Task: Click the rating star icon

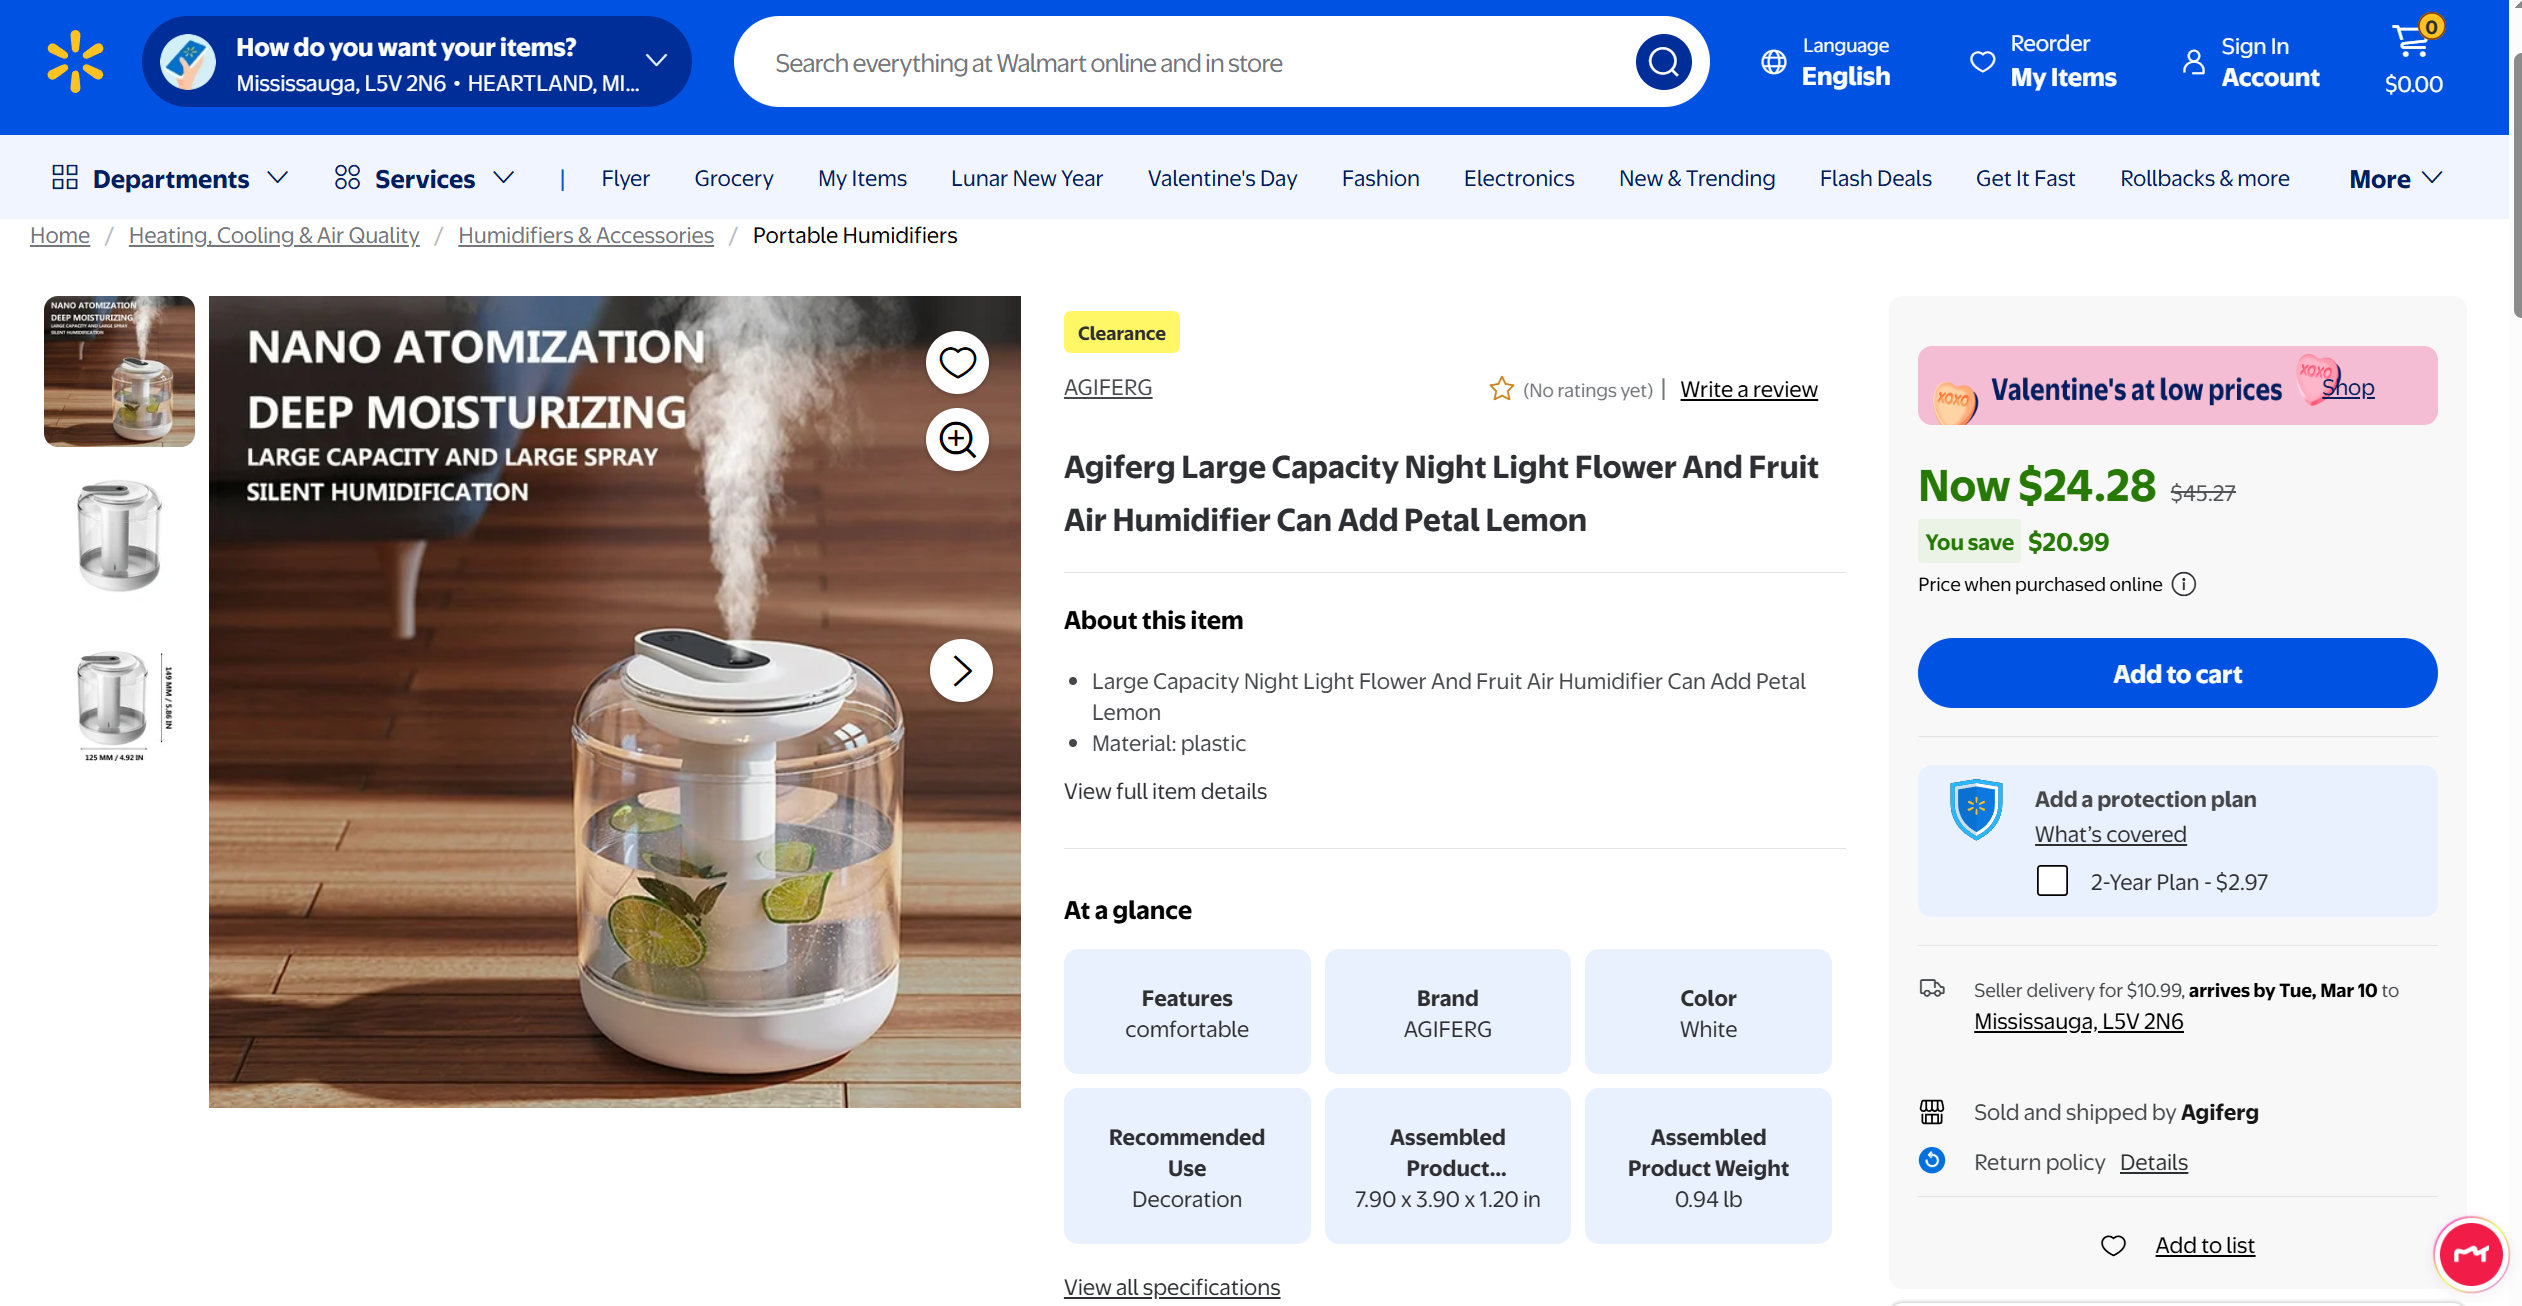Action: 1501,389
